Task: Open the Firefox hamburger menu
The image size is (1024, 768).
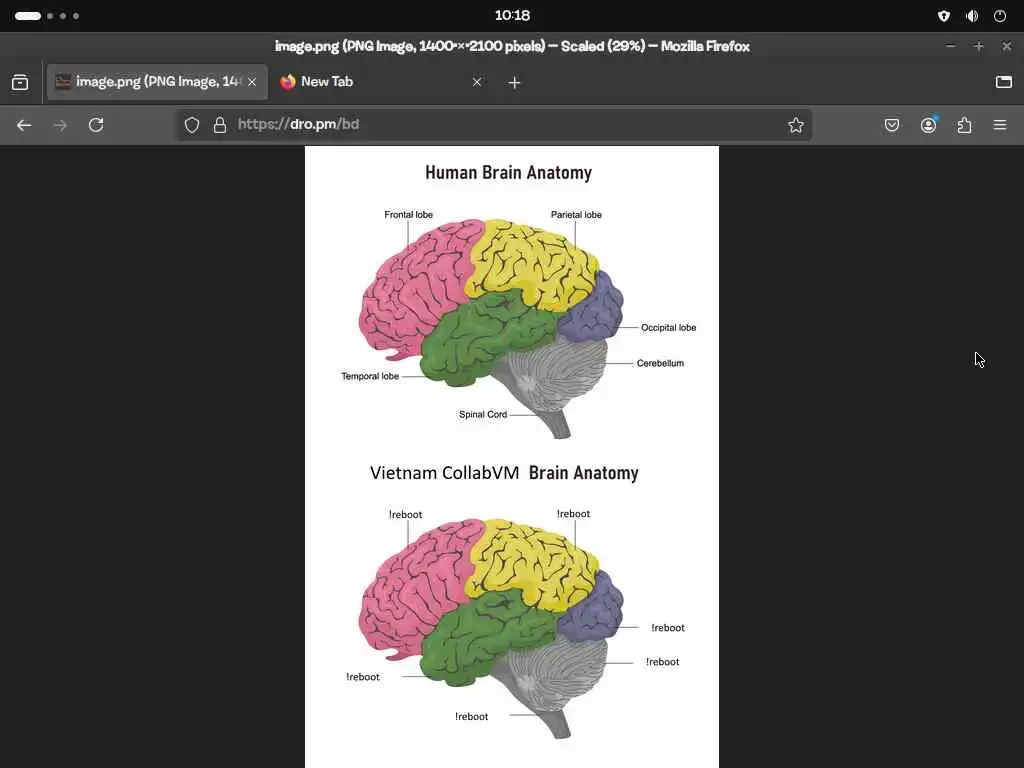Action: point(1000,125)
